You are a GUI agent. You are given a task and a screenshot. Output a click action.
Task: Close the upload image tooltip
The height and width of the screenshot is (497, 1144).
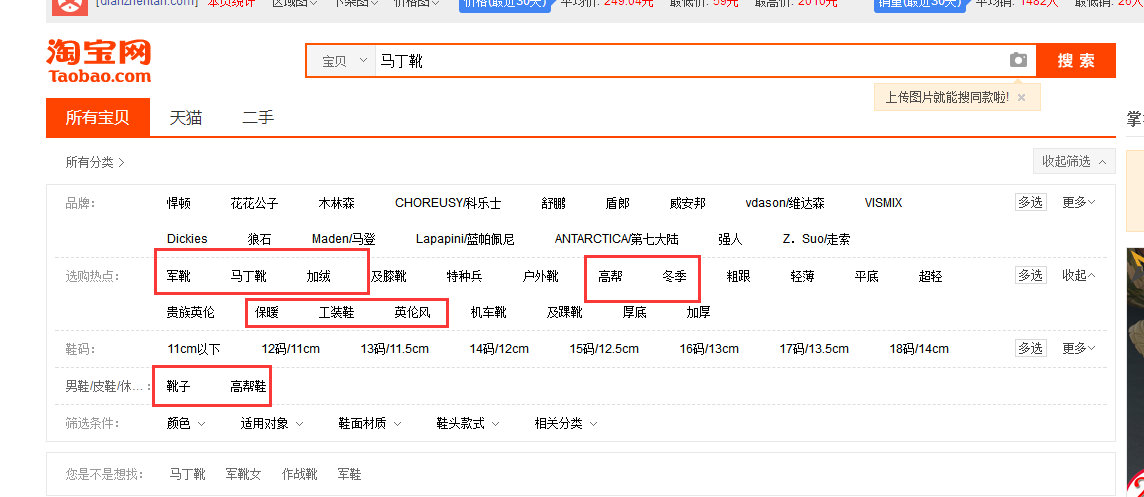point(1021,97)
